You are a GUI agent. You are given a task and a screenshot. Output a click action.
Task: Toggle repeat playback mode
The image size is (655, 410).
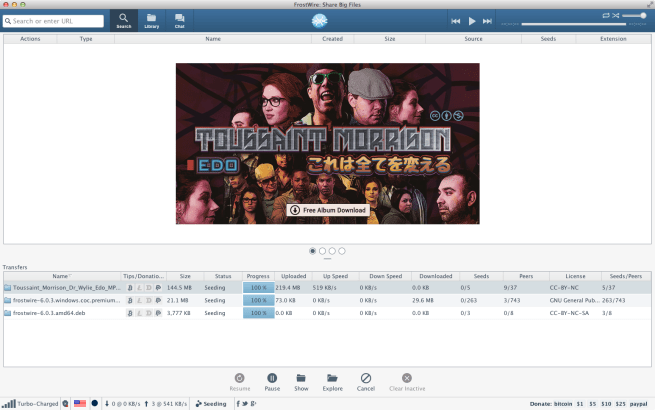[605, 16]
